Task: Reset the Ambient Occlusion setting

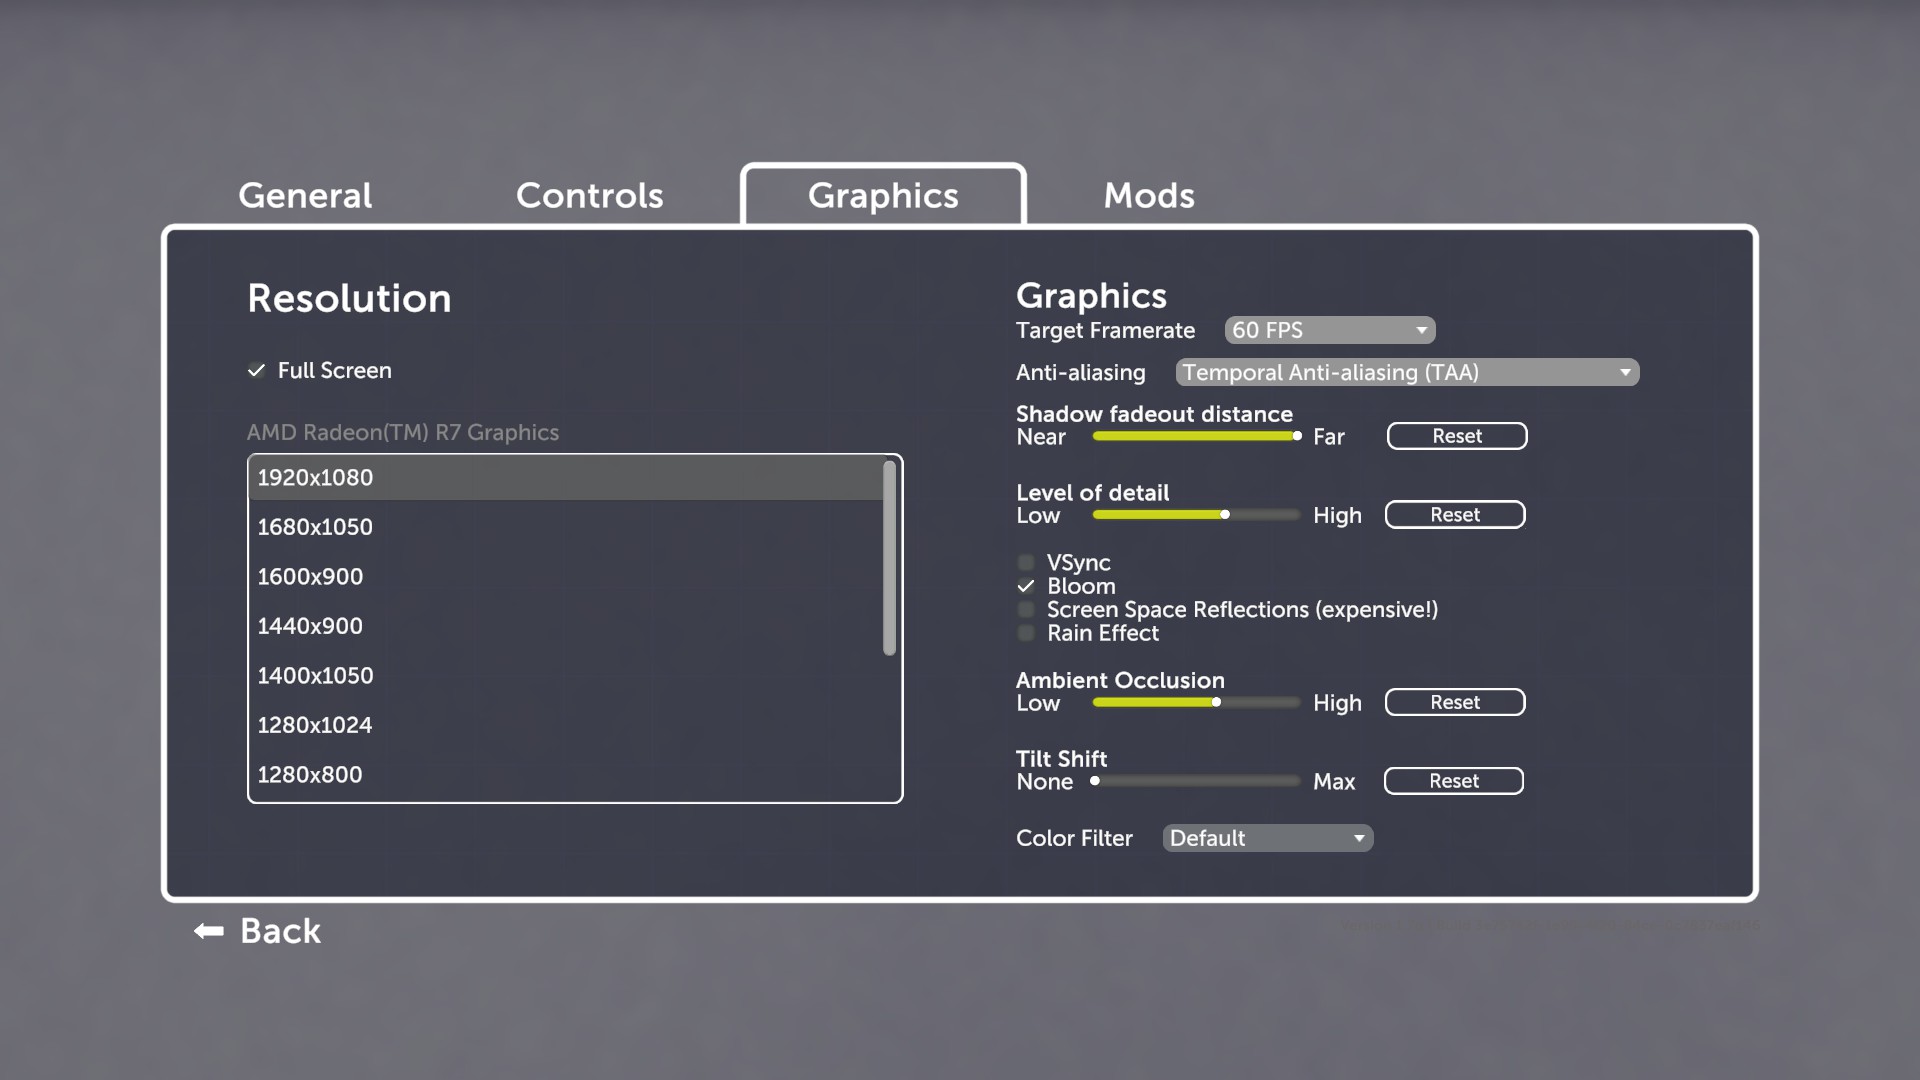Action: pyautogui.click(x=1454, y=702)
